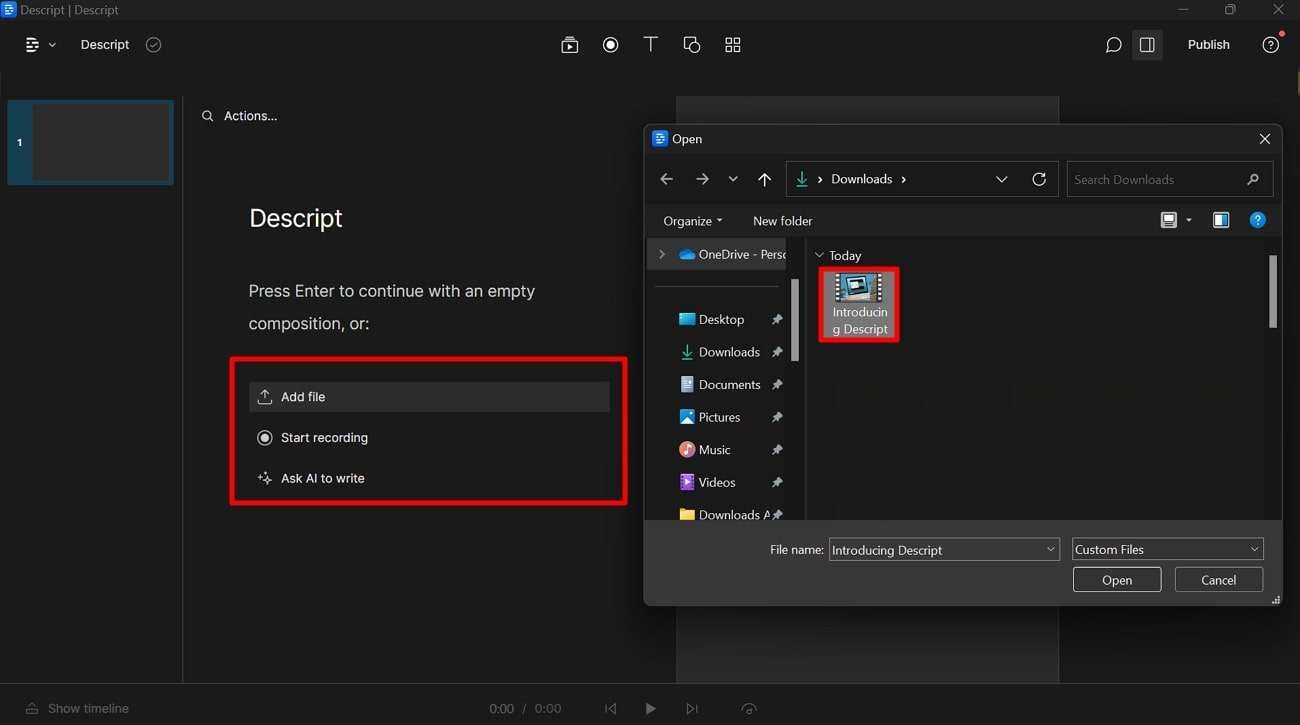Select Pictures in the navigation pane
The width and height of the screenshot is (1300, 725).
click(709, 417)
